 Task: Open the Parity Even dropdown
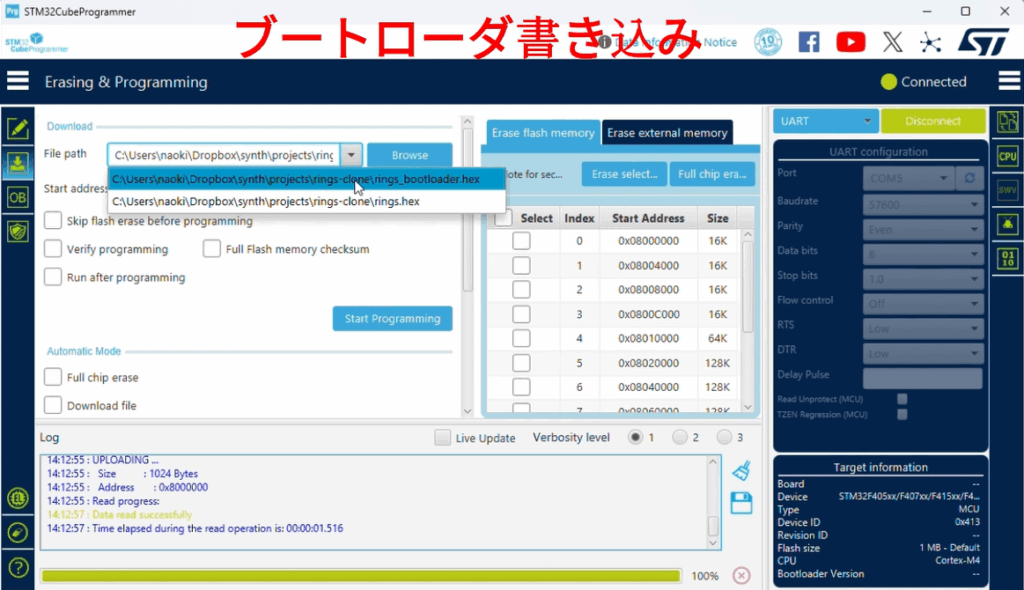(923, 229)
